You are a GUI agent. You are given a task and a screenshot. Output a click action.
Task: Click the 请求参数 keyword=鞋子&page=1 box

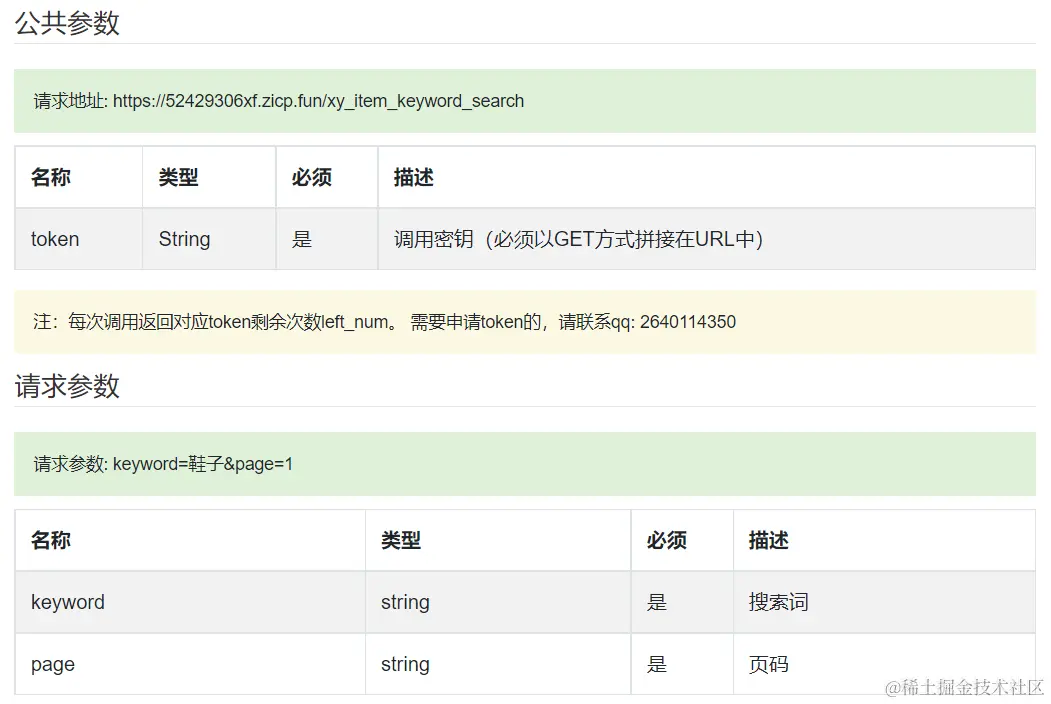pos(525,464)
